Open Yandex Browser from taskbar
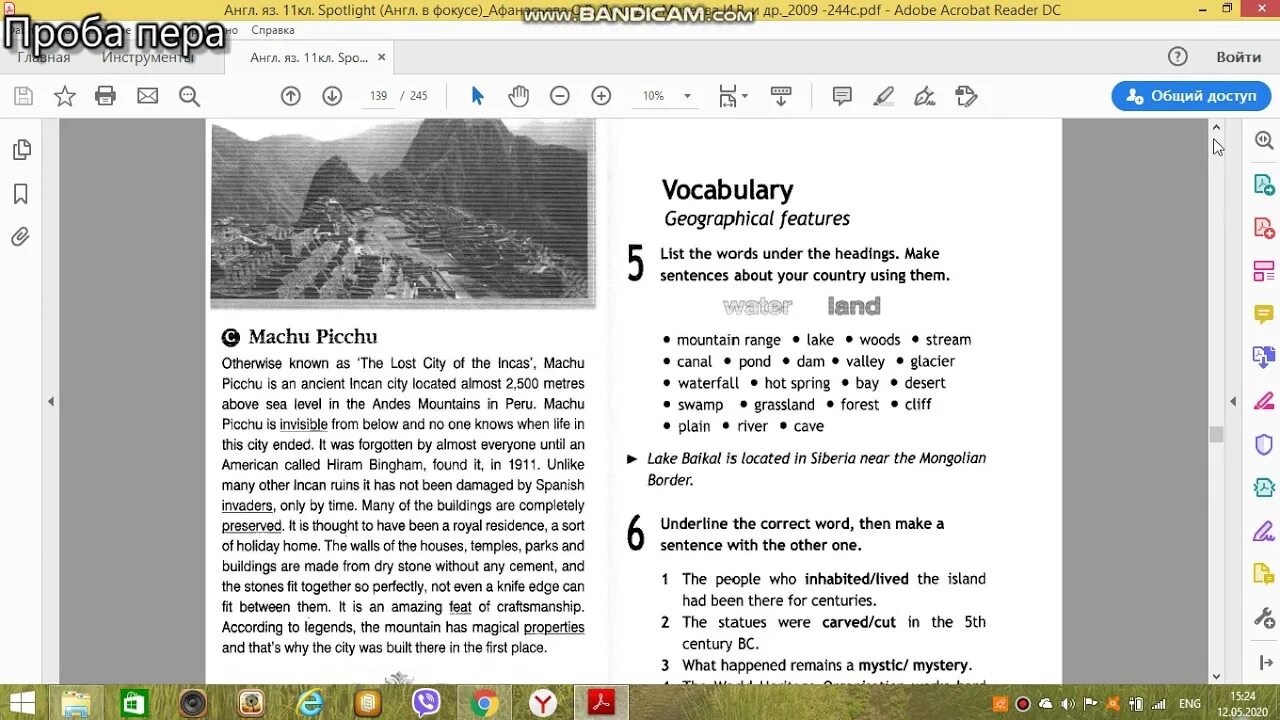The height and width of the screenshot is (720, 1280). [543, 703]
